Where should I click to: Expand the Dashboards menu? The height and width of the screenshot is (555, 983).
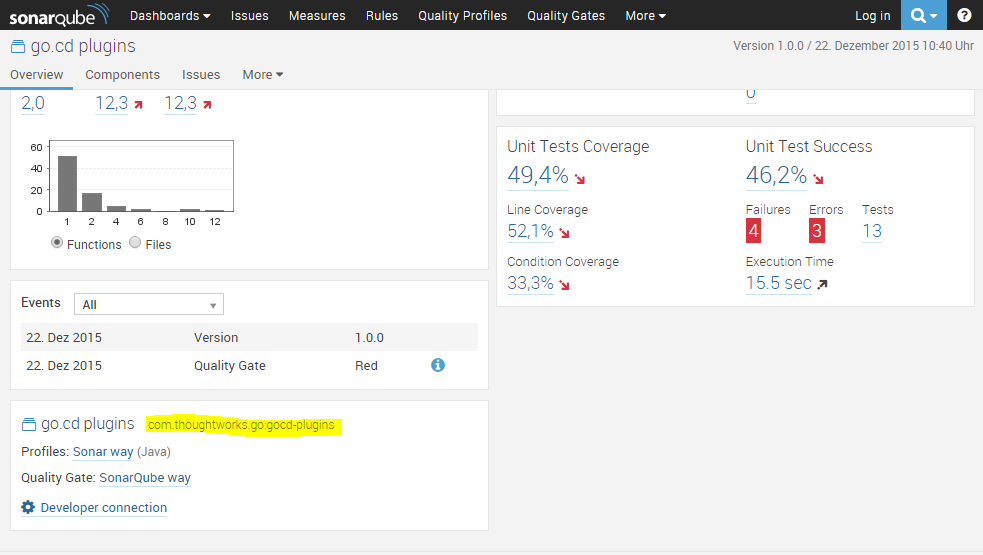pos(170,16)
